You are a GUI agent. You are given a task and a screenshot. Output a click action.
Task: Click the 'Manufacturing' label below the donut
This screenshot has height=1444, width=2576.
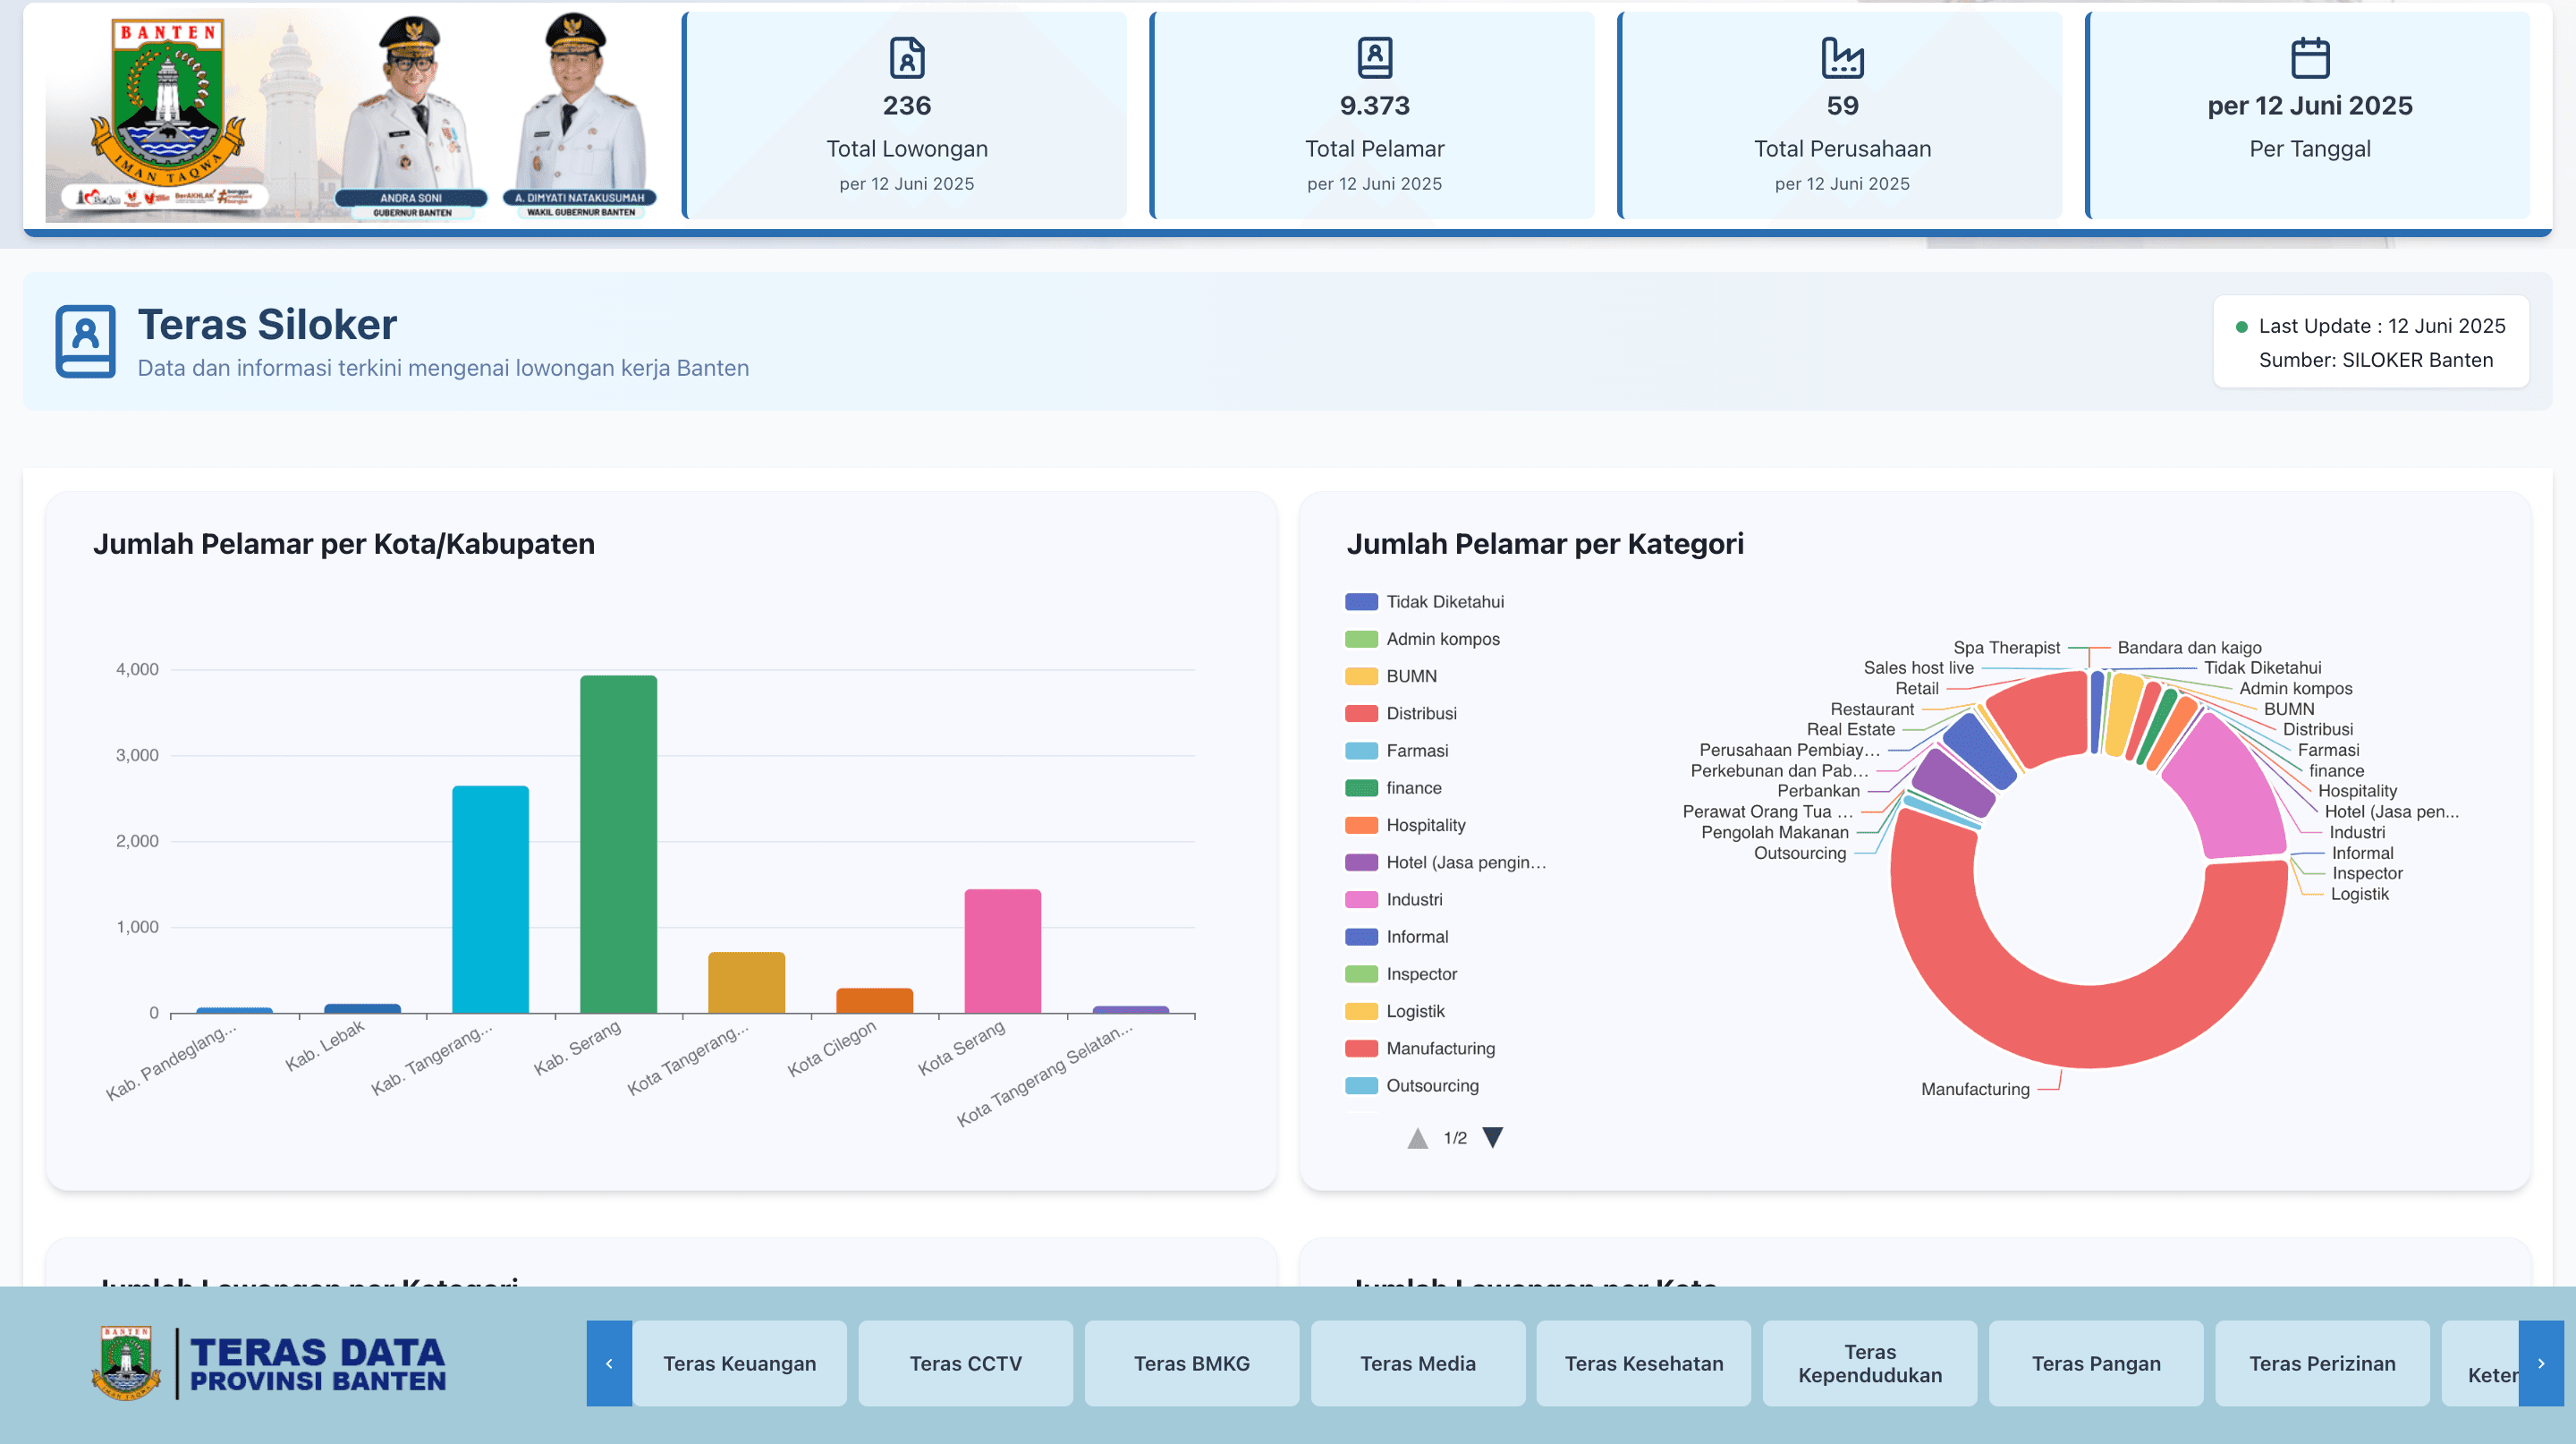[x=1975, y=1089]
